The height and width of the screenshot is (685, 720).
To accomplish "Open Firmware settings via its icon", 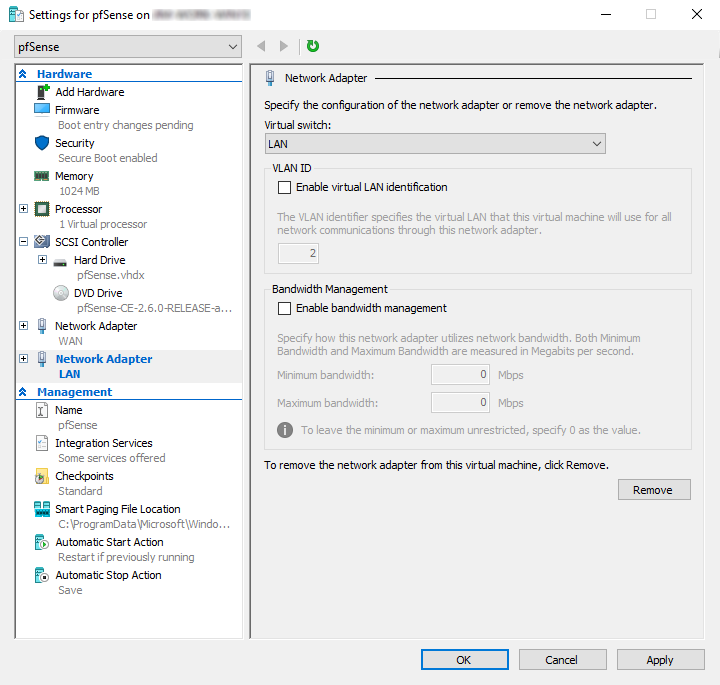I will [42, 110].
